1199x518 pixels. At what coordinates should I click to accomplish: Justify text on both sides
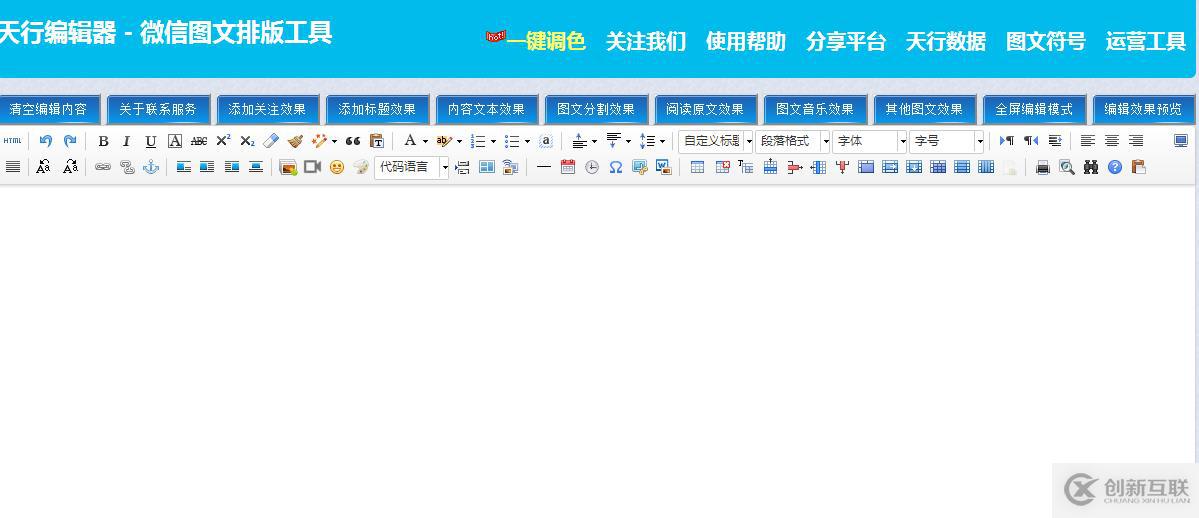pyautogui.click(x=12, y=167)
